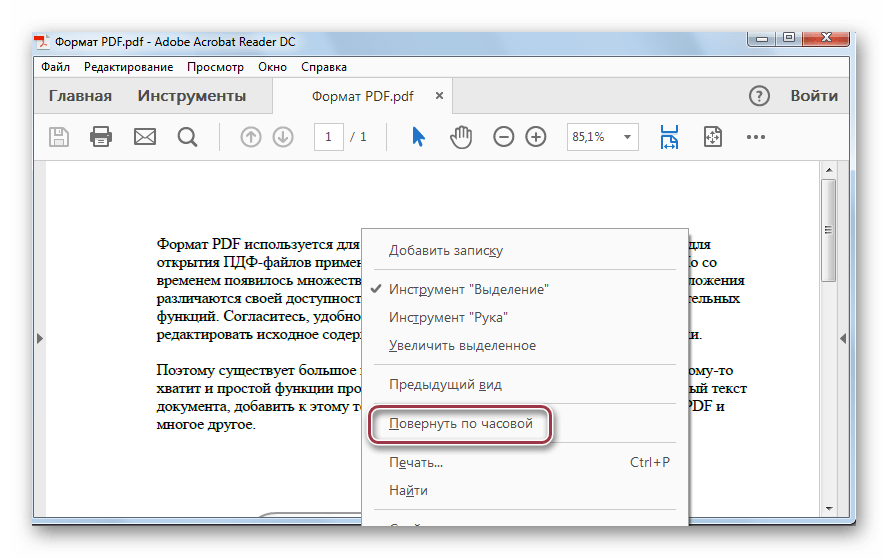Minimize the Acrobat Reader window

click(763, 39)
